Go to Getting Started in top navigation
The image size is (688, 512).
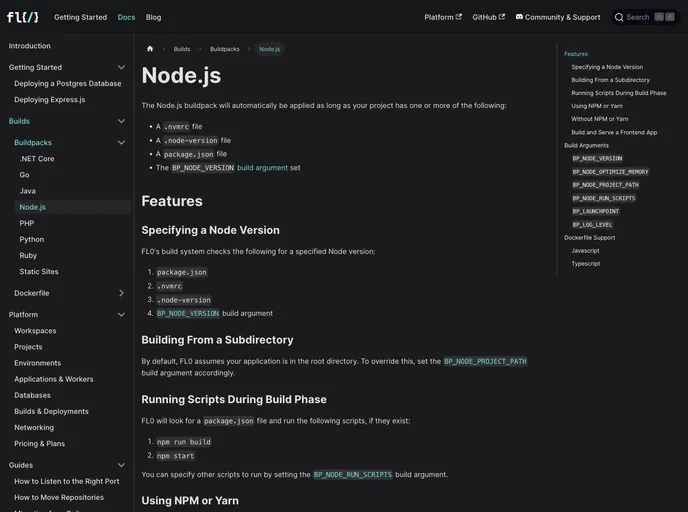pos(80,17)
